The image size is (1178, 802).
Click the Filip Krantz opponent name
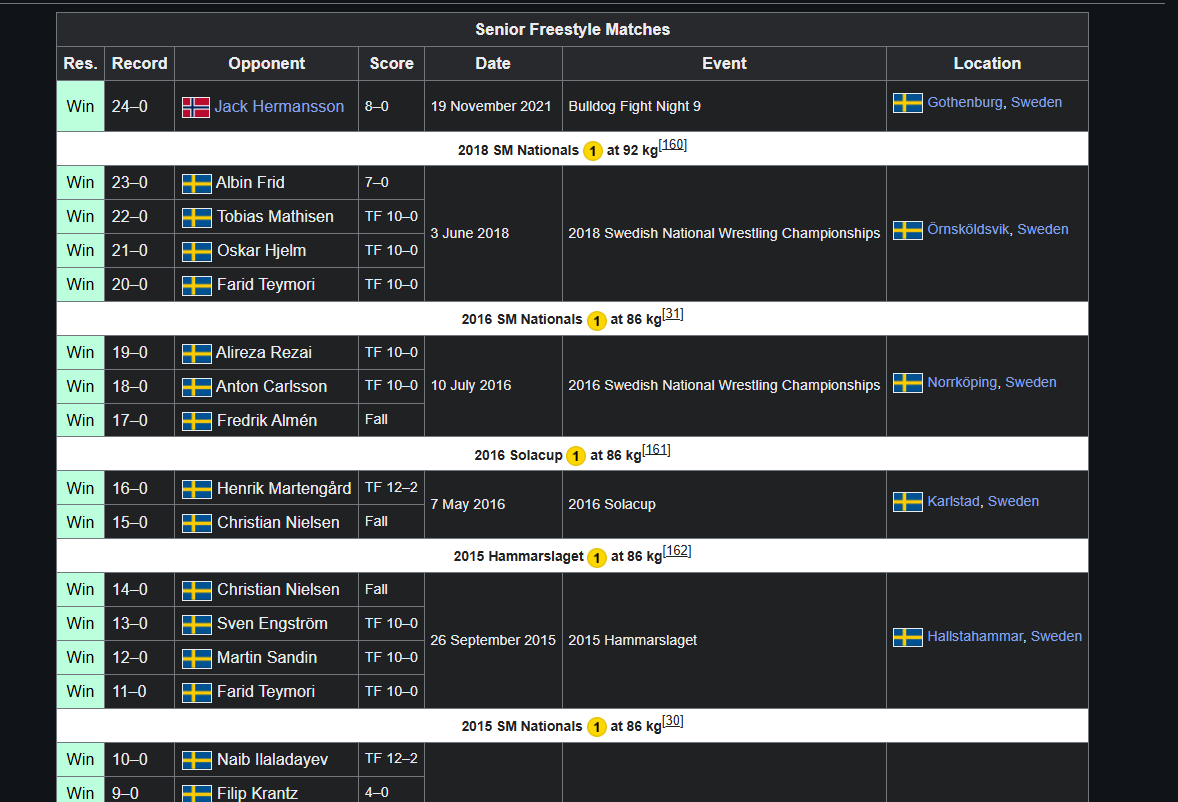pos(257,793)
